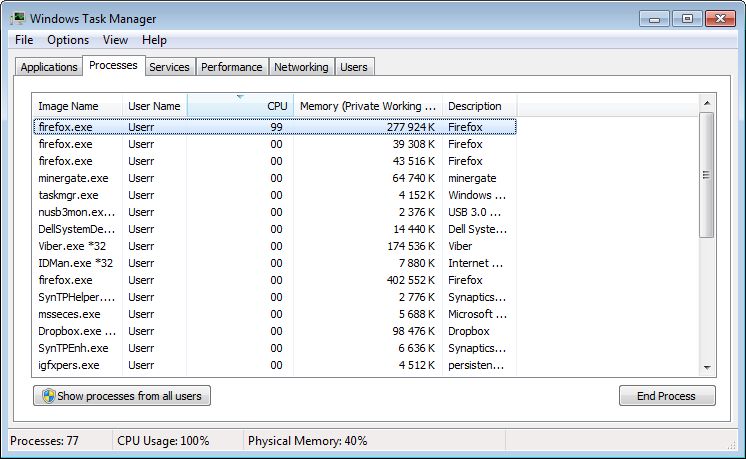
Task: Switch to the Applications tab
Action: [49, 67]
